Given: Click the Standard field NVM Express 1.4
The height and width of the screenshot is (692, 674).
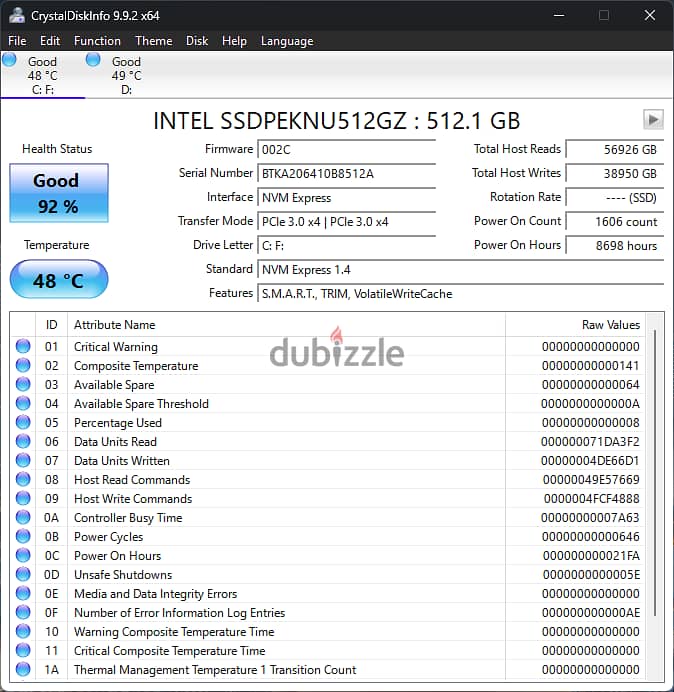Looking at the screenshot, I should point(460,270).
